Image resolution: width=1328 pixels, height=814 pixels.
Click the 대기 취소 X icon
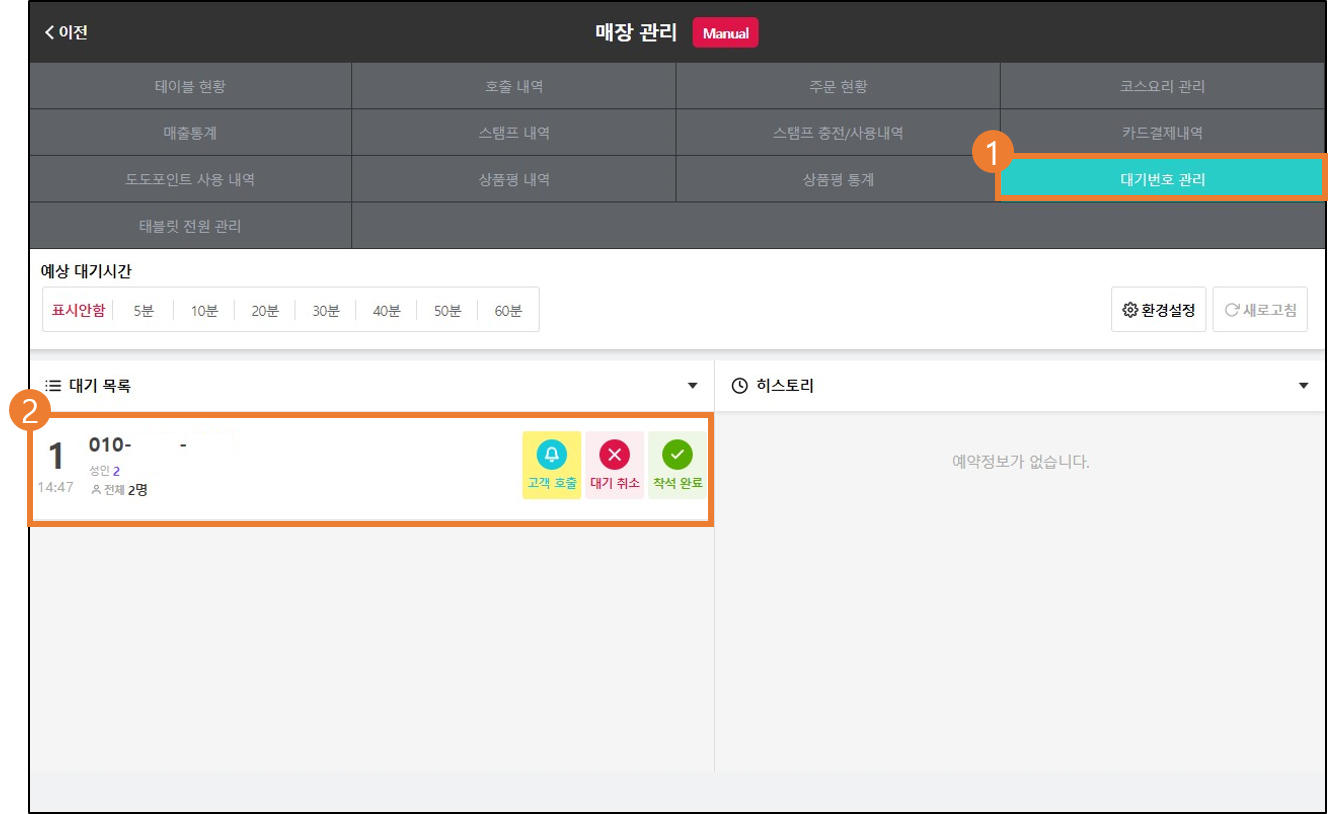pyautogui.click(x=614, y=455)
